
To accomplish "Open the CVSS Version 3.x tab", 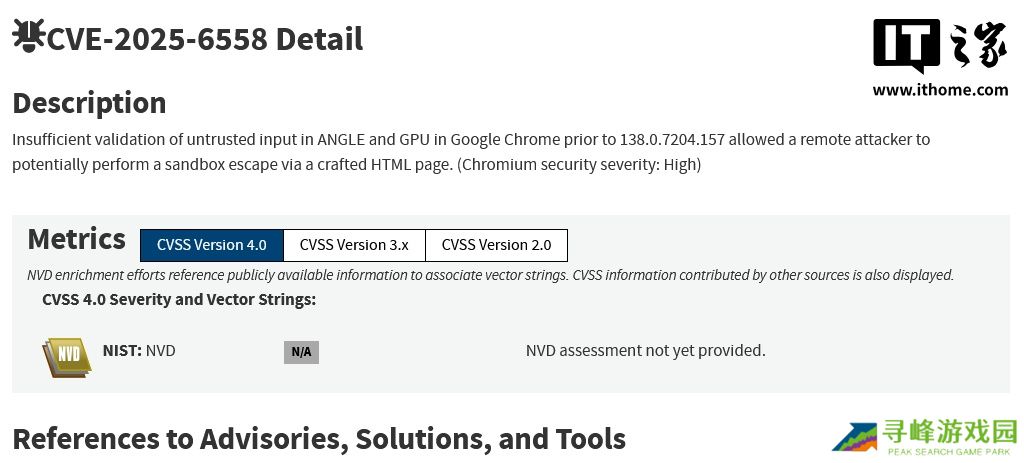I will point(354,245).
